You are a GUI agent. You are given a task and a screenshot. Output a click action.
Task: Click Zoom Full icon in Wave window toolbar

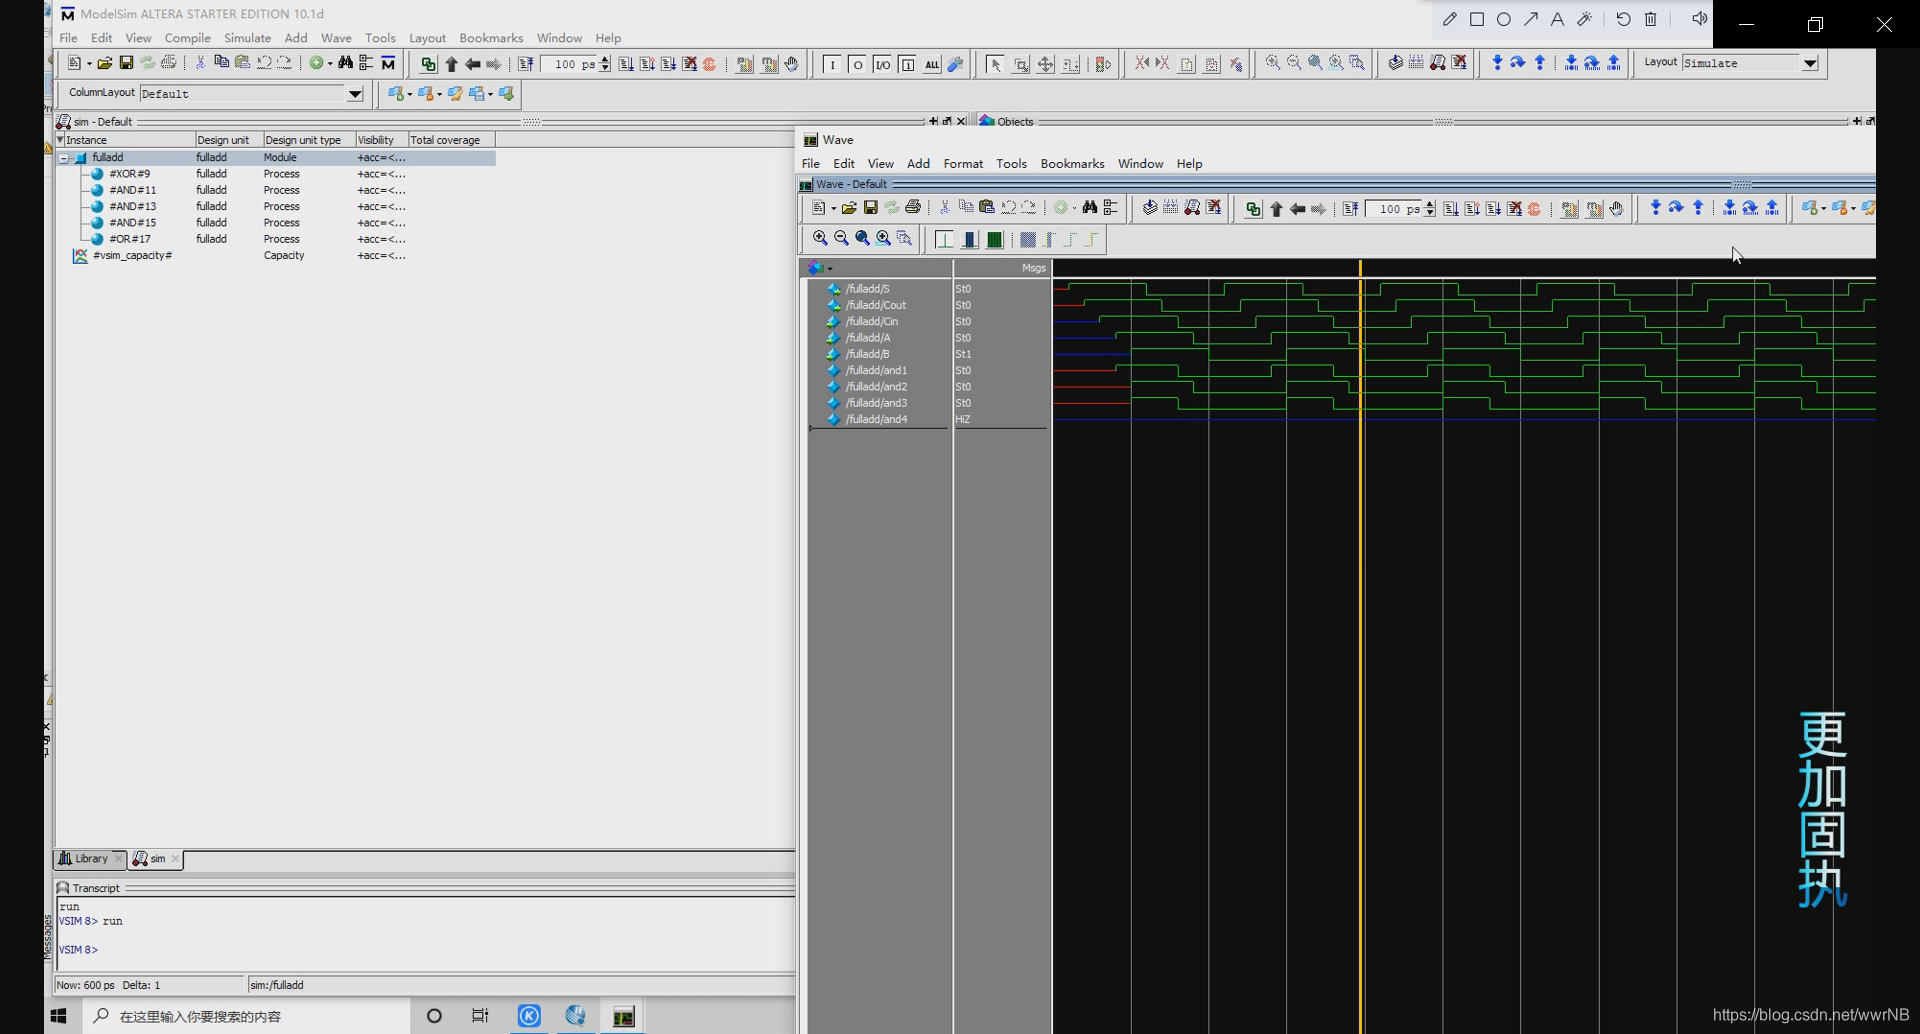(862, 239)
